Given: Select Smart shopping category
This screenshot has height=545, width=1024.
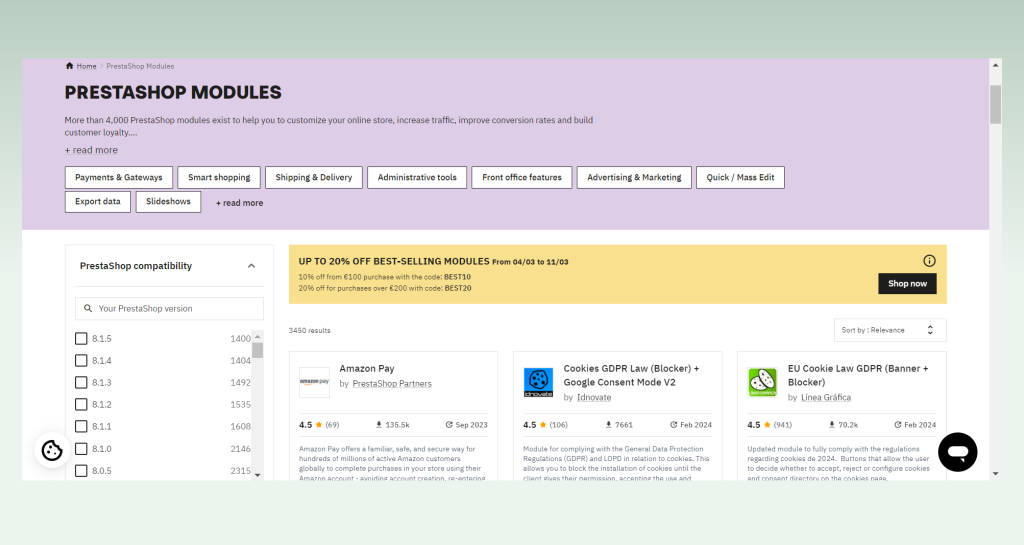Looking at the screenshot, I should point(219,178).
